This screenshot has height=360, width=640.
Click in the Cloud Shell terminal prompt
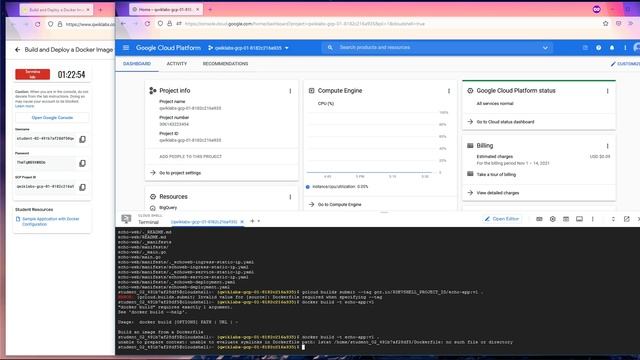(303, 347)
